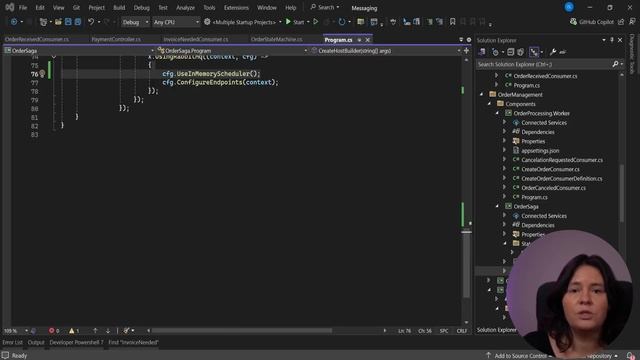Collapse the OrderManagement folder
This screenshot has width=640, height=360.
tap(482, 94)
